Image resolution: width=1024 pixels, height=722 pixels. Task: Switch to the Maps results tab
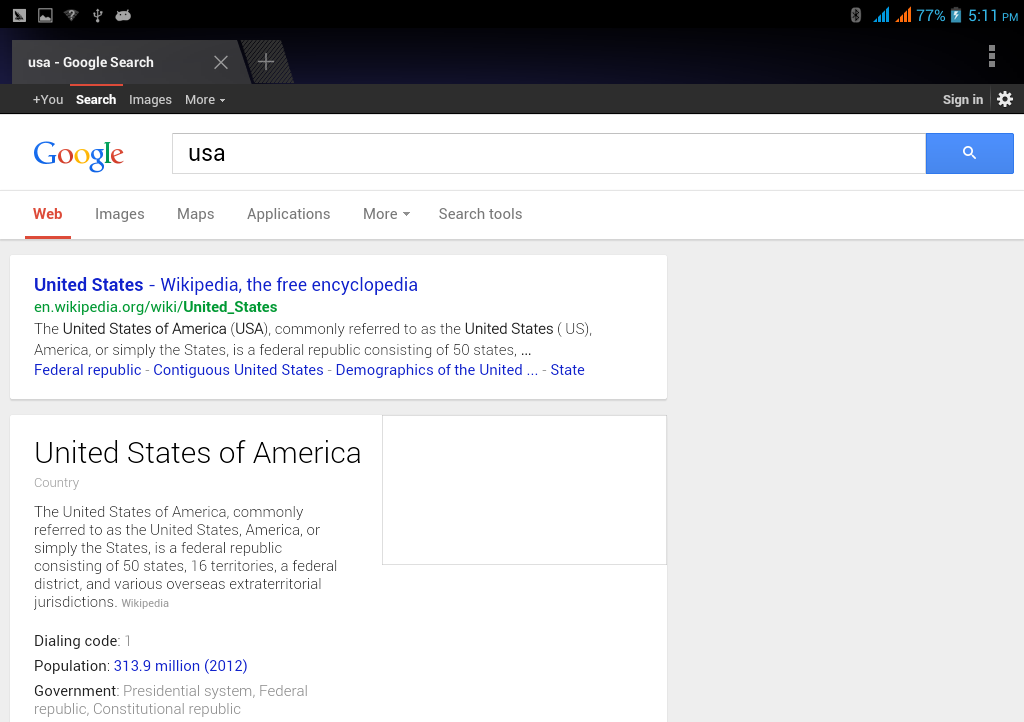(195, 214)
